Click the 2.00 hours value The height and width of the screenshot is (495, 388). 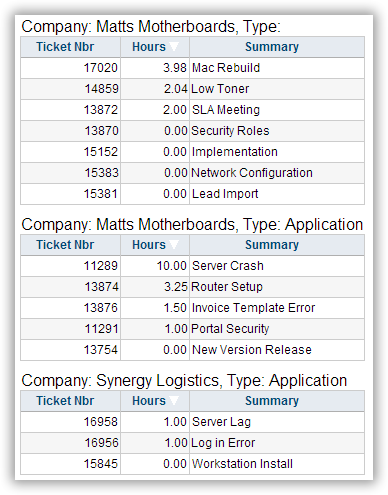tap(175, 110)
